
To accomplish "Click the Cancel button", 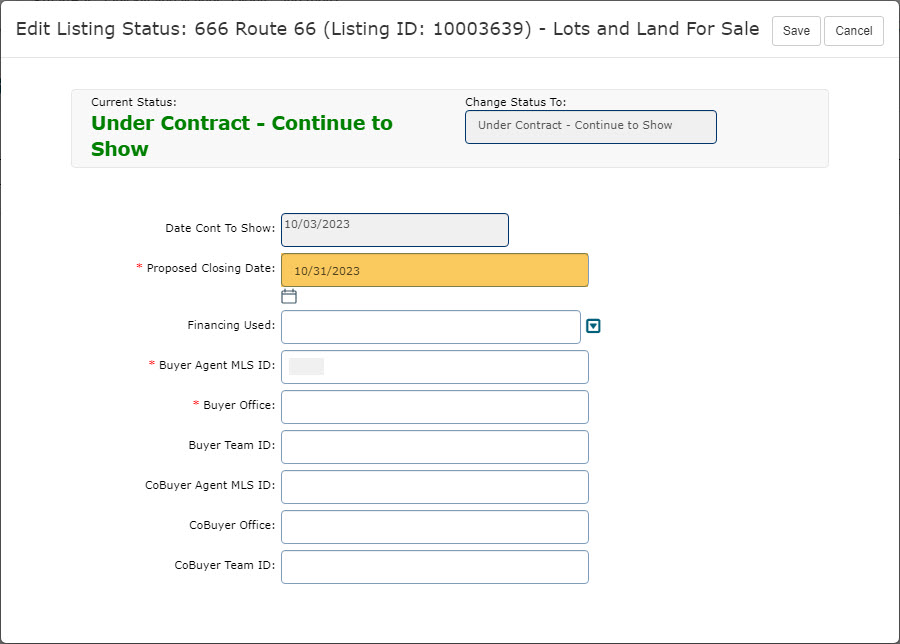I will (853, 31).
